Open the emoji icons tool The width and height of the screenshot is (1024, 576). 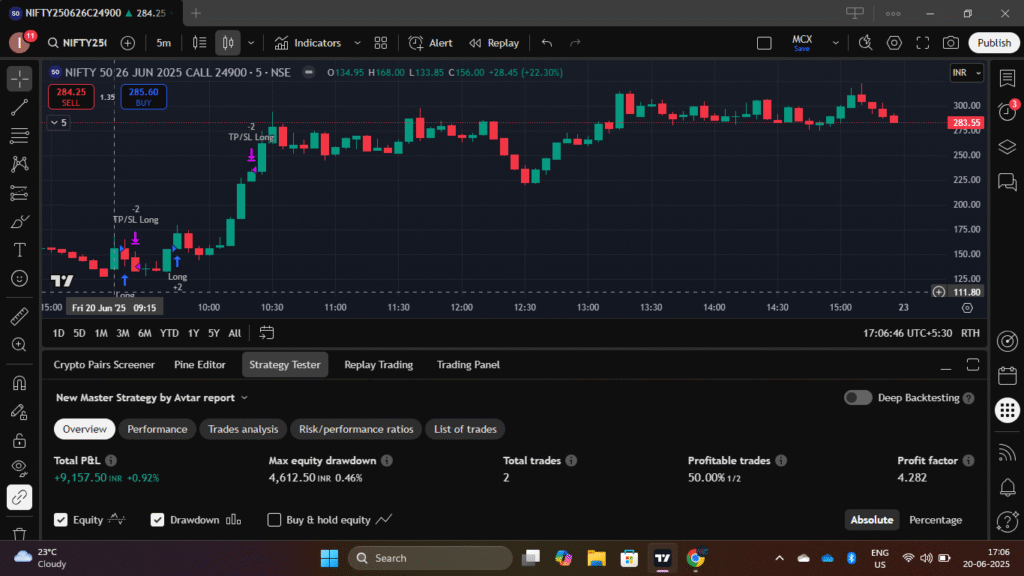pyautogui.click(x=20, y=278)
